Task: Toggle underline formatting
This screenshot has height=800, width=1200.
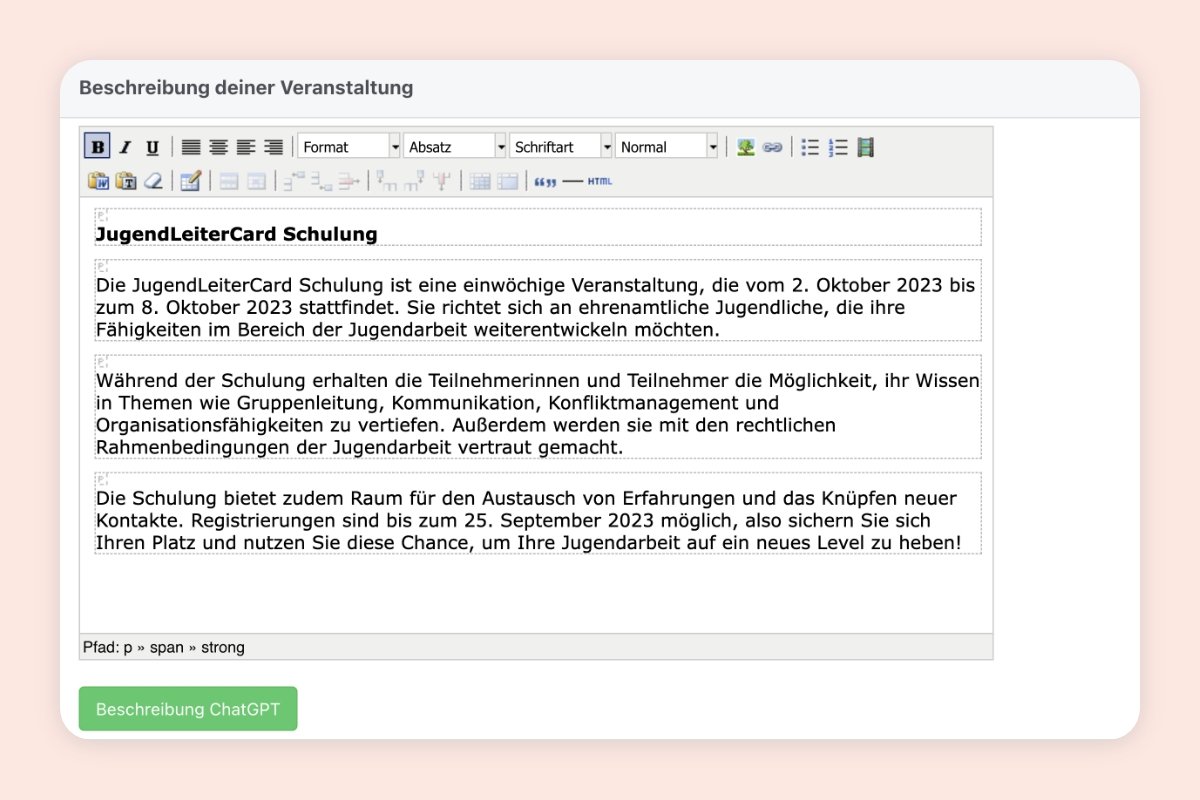Action: [x=152, y=147]
